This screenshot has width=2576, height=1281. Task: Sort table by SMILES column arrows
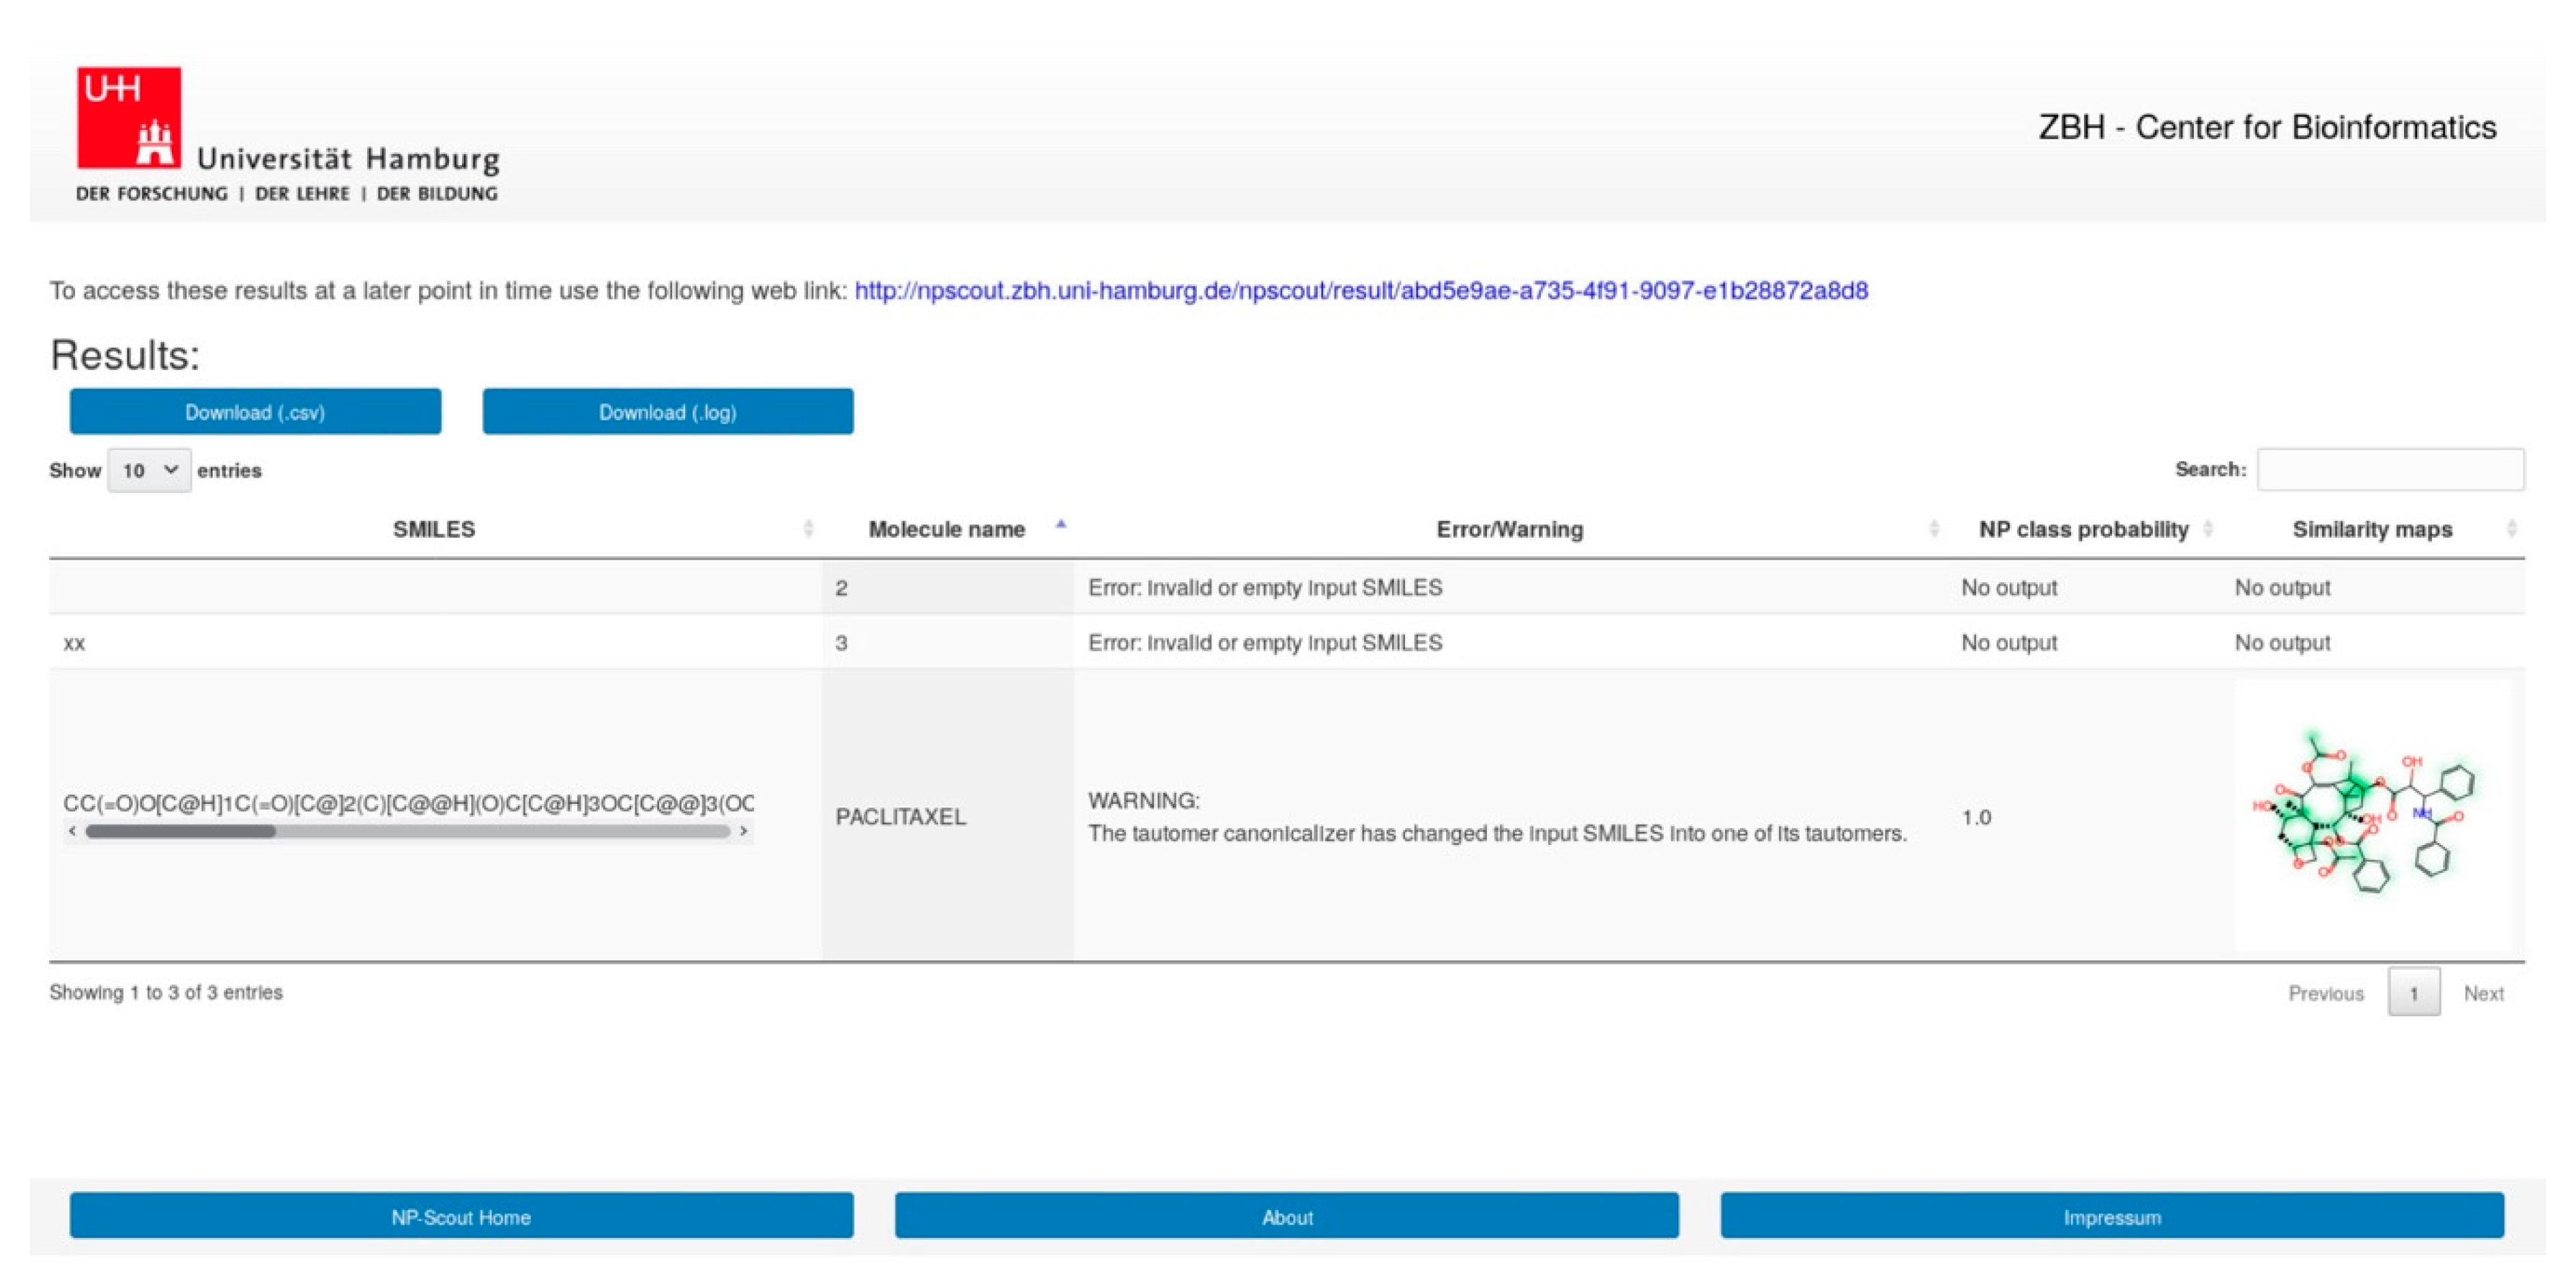(x=808, y=529)
